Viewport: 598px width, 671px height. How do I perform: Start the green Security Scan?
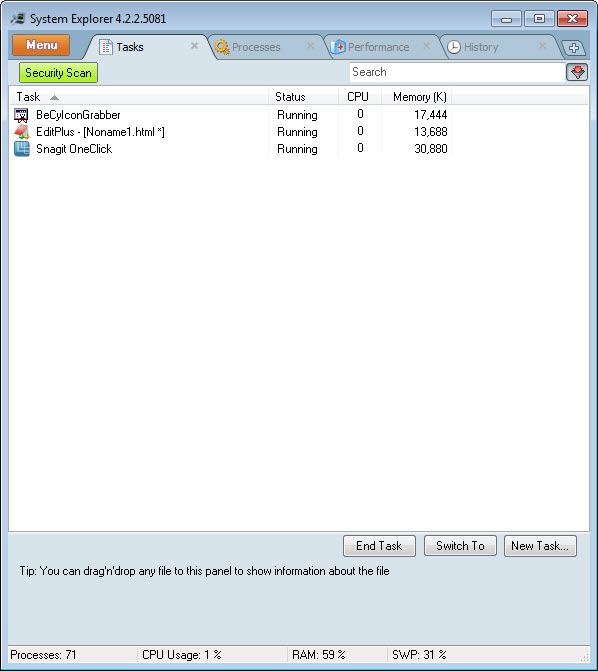58,73
